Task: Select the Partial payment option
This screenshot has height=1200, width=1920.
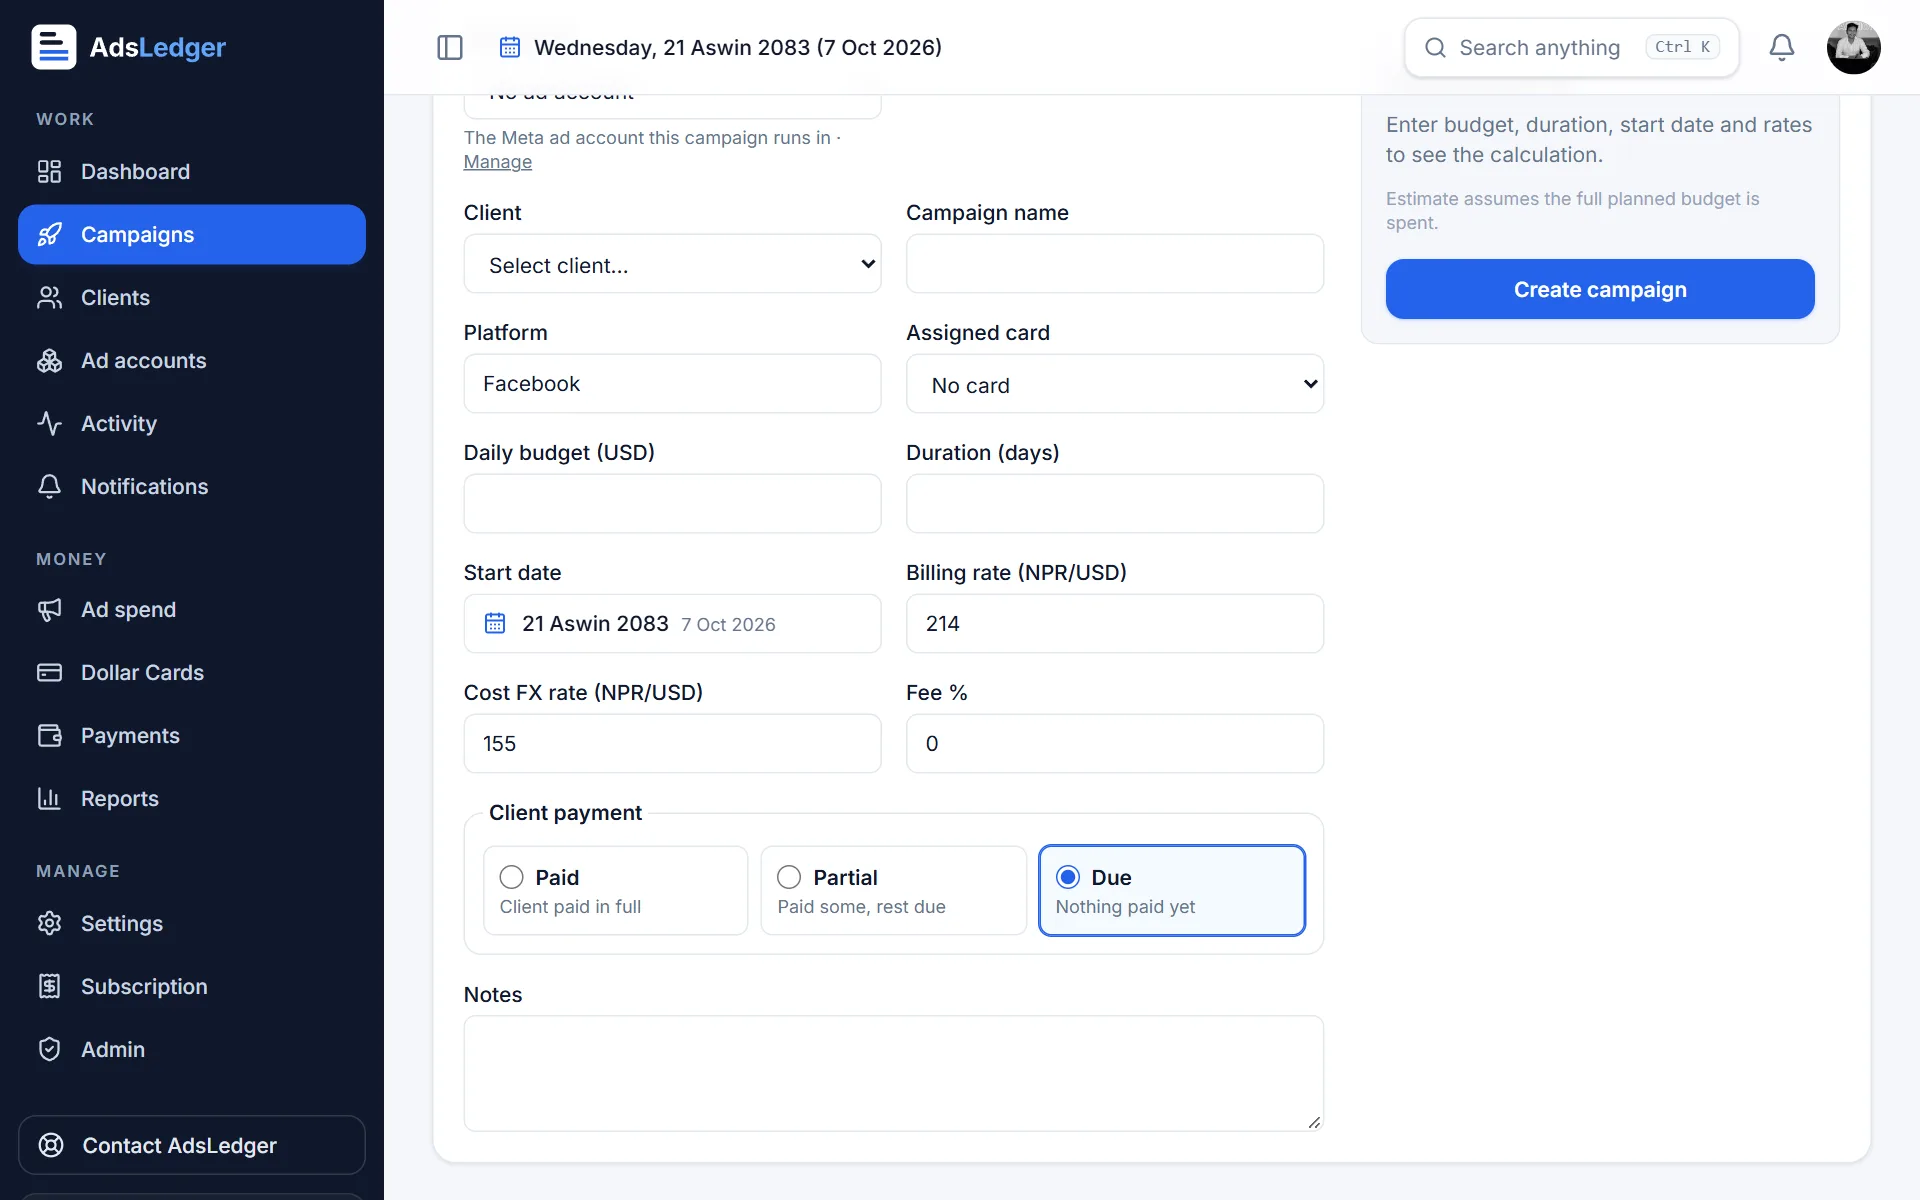Action: point(893,890)
